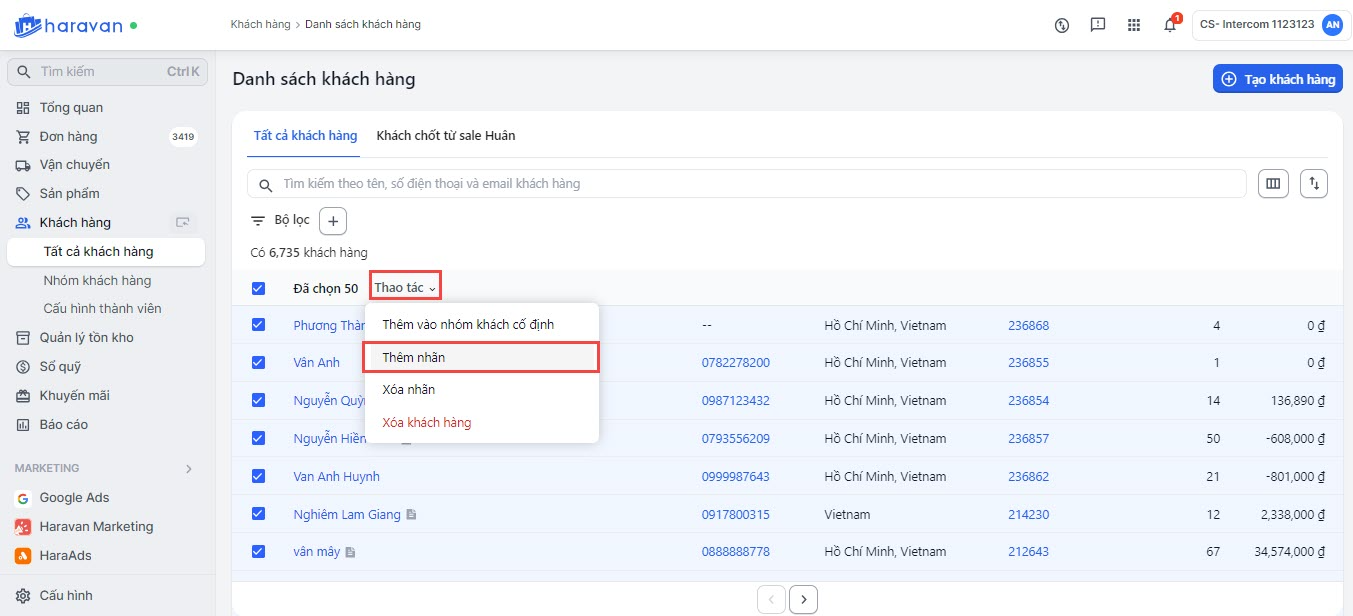Click the Haravan logo
Screen dimensions: 1353x616
click(x=68, y=25)
